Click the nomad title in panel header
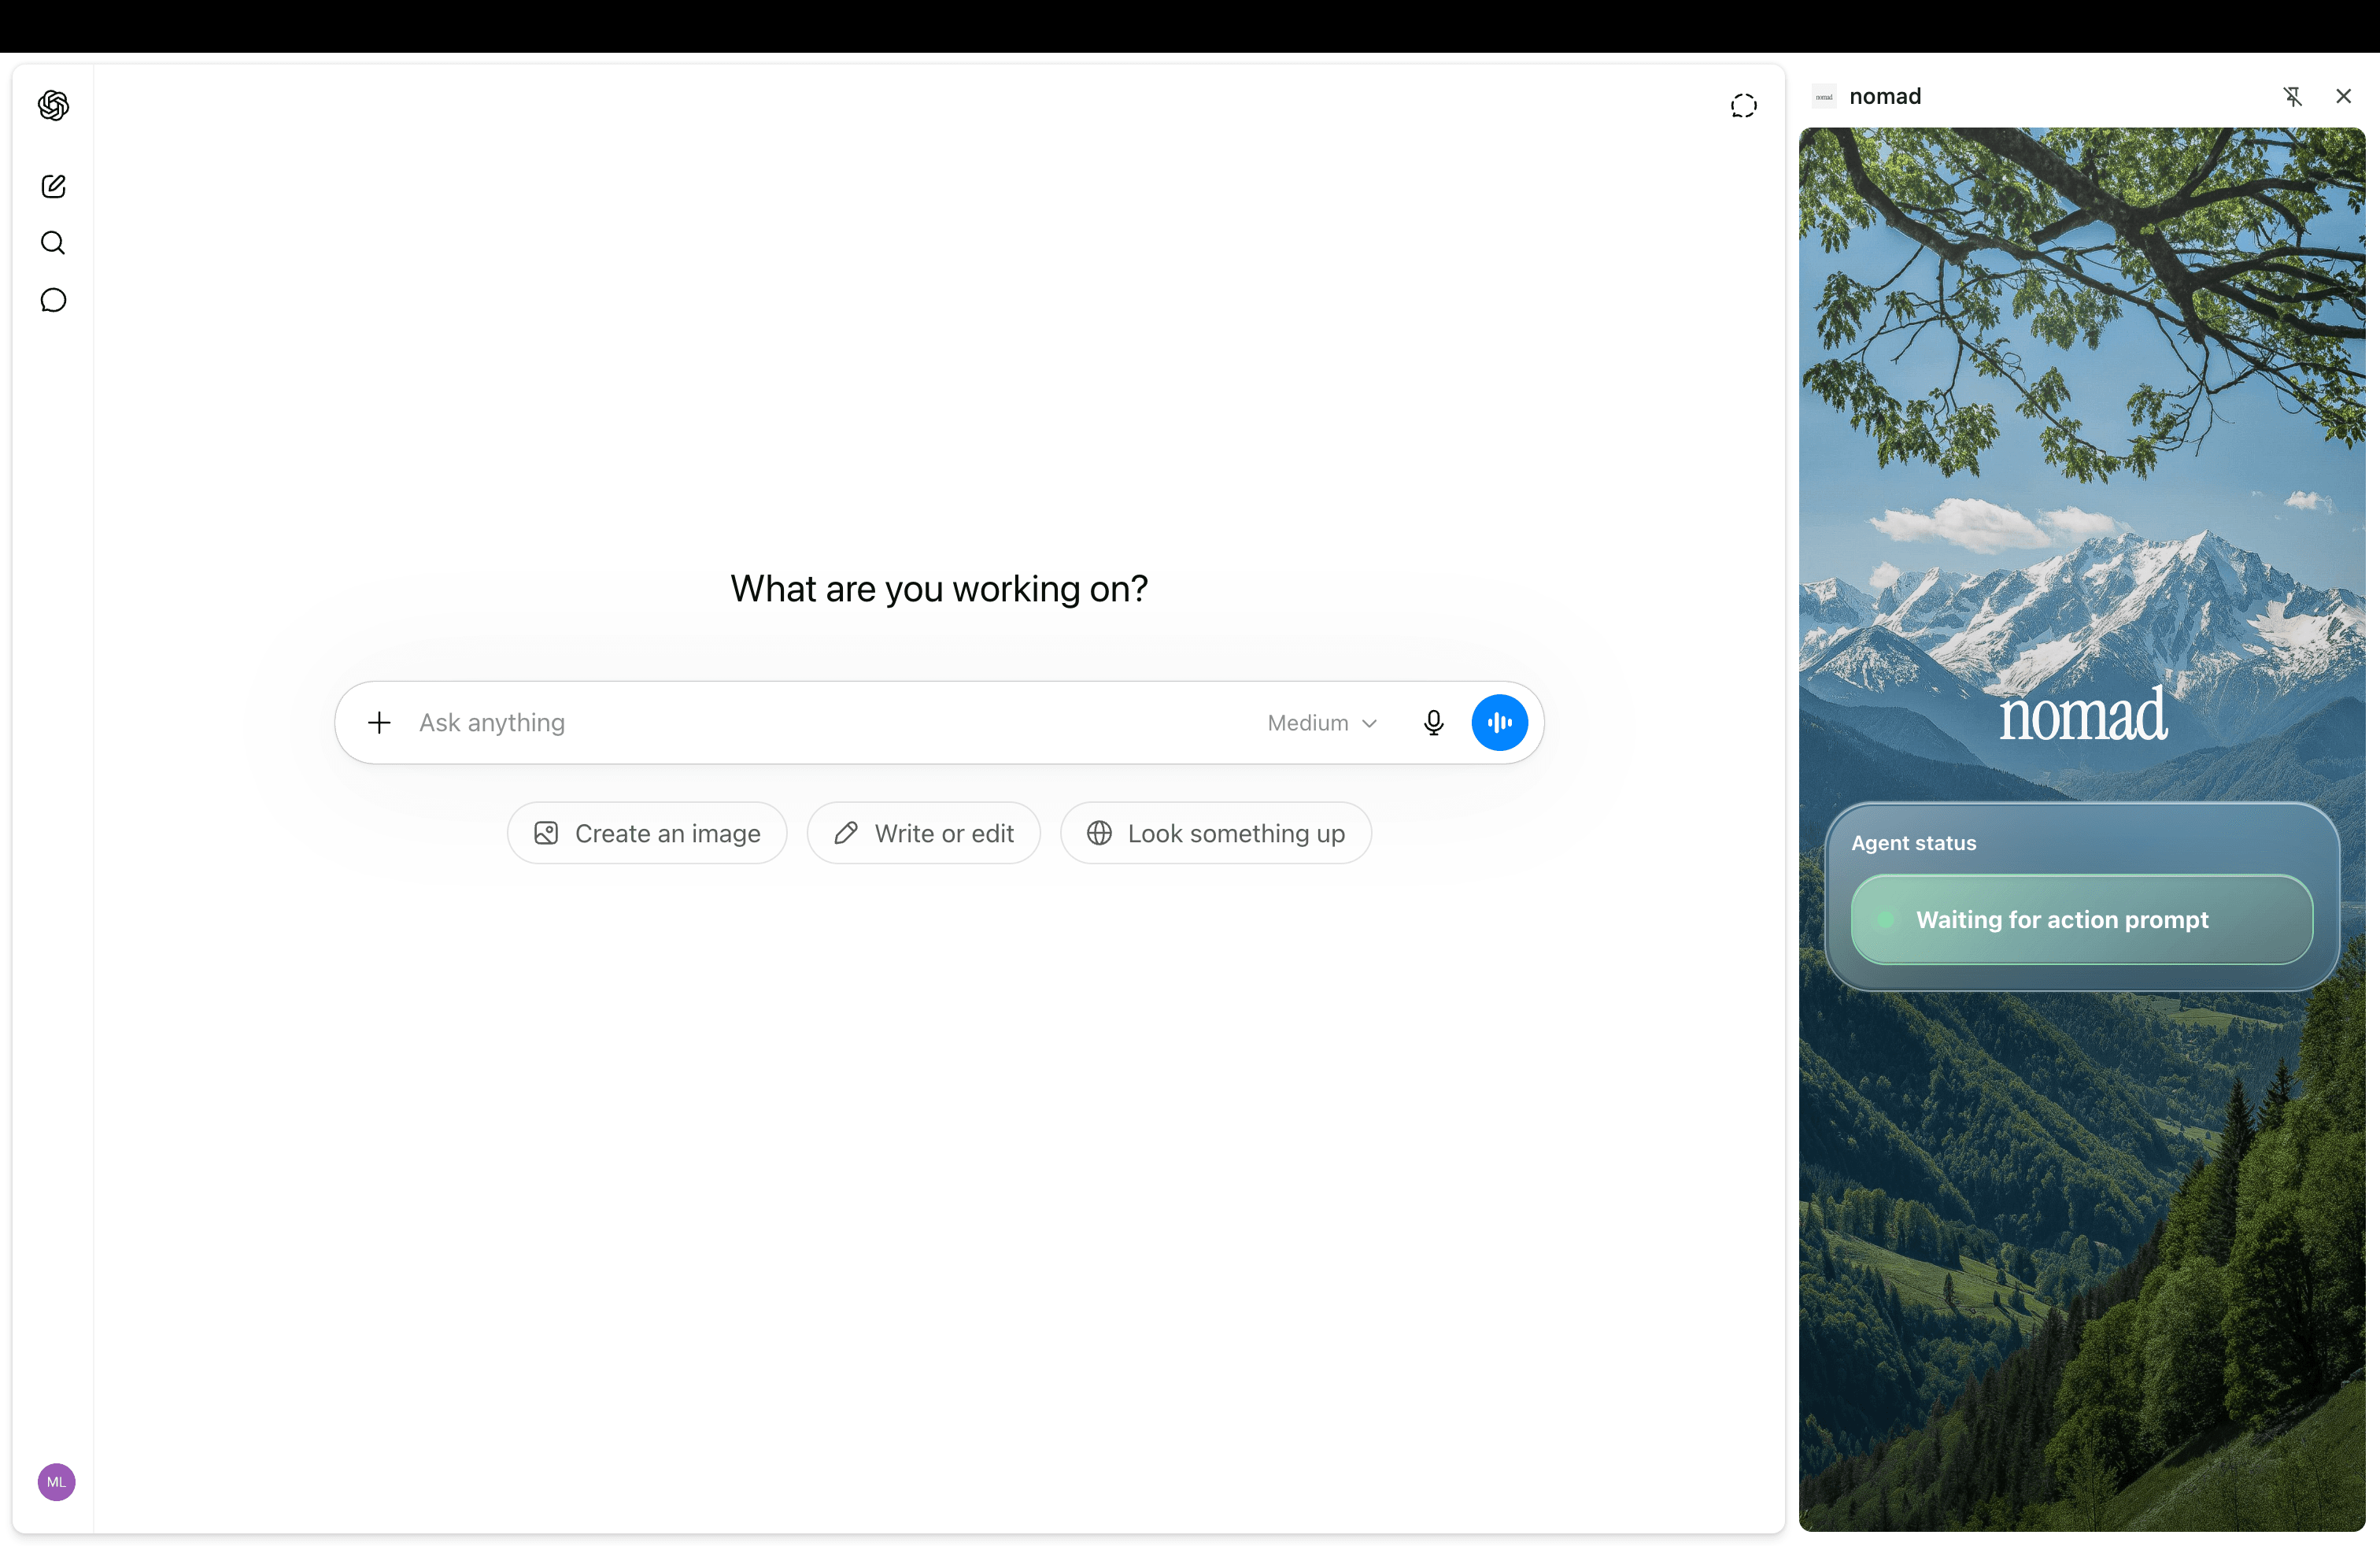This screenshot has height=1546, width=2380. [x=1885, y=96]
